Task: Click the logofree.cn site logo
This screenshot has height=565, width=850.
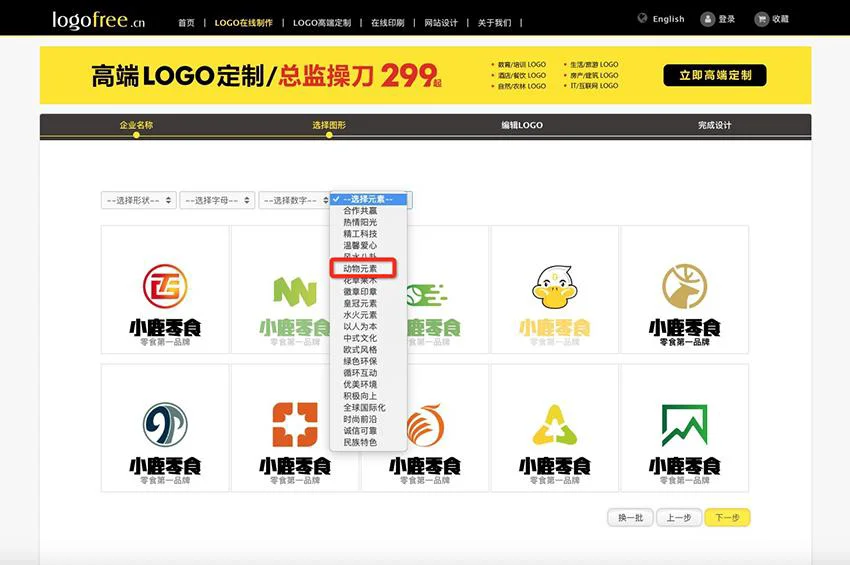Action: 98,20
